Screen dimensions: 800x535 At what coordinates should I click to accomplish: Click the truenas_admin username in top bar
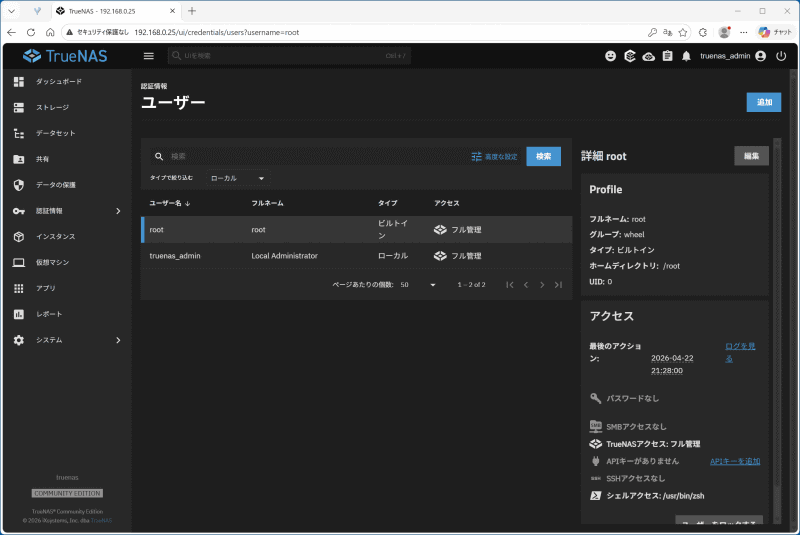pos(724,56)
